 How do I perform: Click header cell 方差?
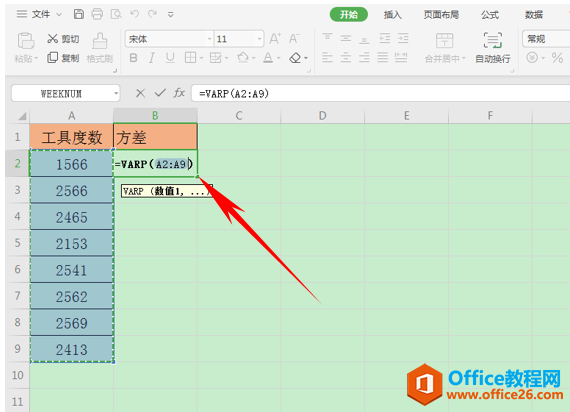156,137
